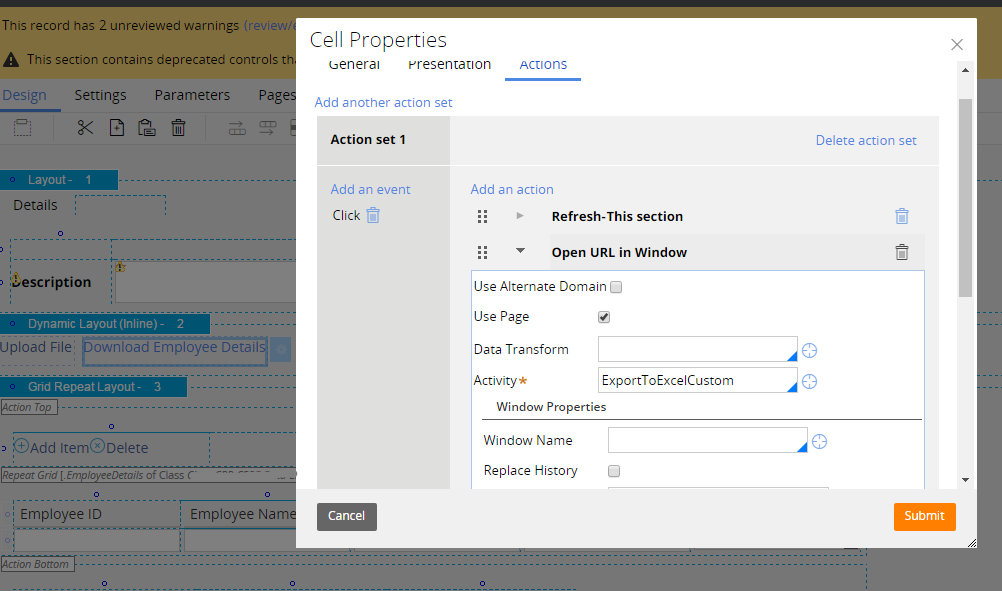
Task: Check the Replace History checkbox
Action: pyautogui.click(x=613, y=470)
